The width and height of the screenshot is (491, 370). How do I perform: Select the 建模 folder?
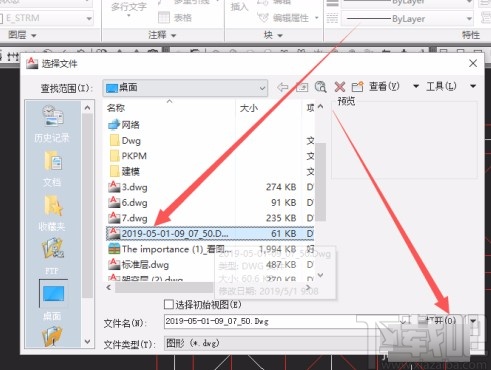pyautogui.click(x=125, y=171)
